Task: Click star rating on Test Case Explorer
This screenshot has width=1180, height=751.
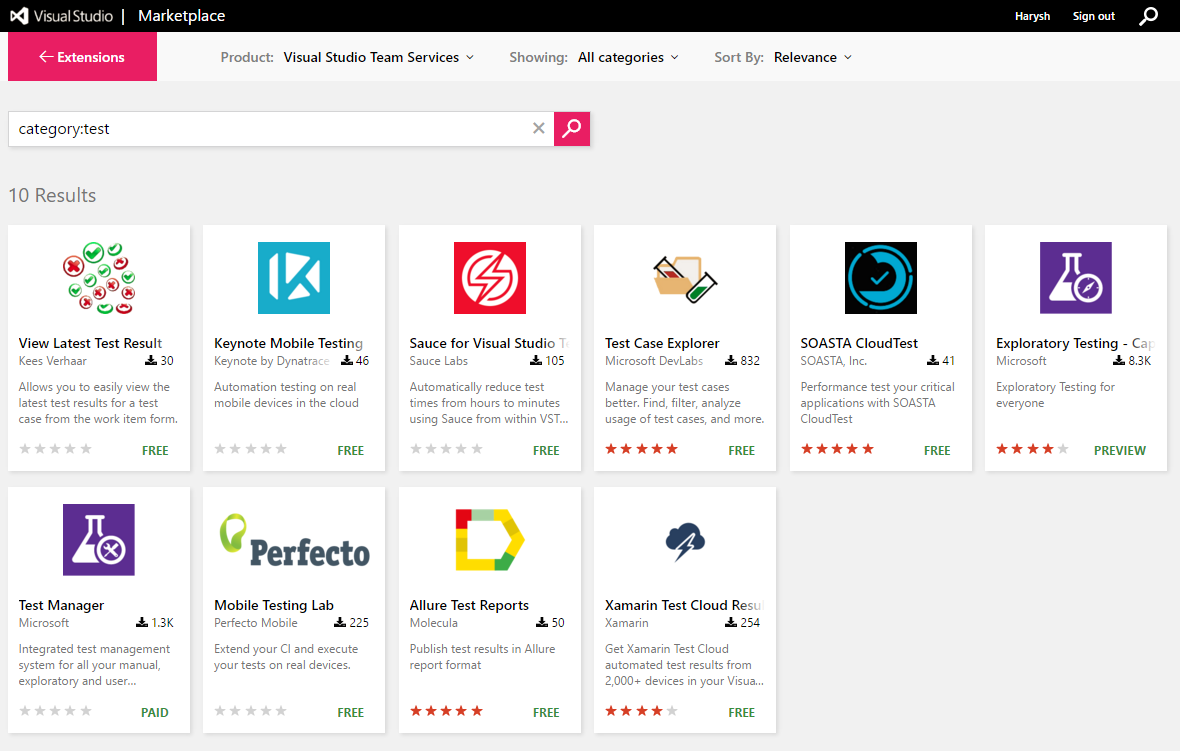Action: [x=642, y=449]
